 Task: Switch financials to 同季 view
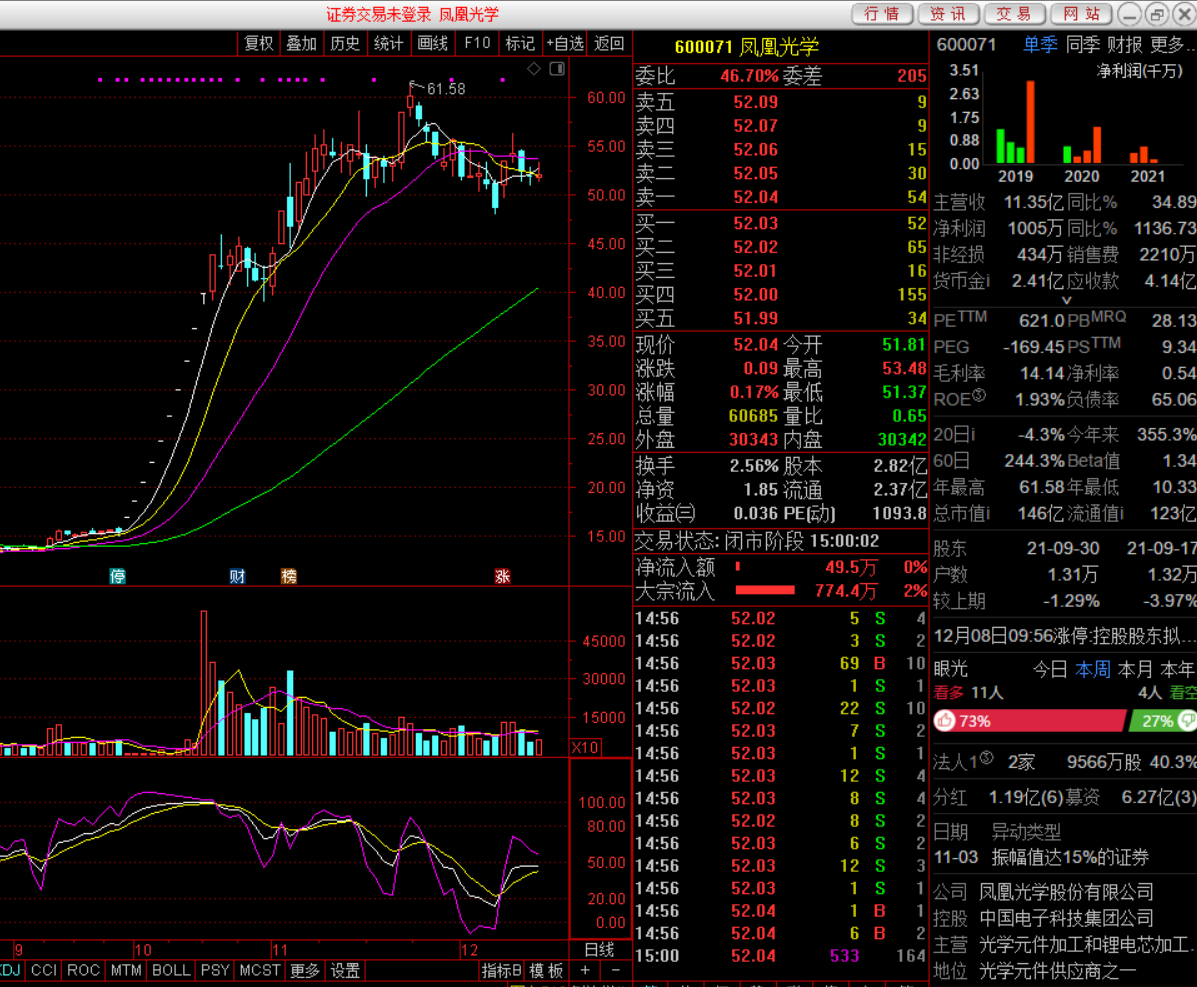pos(1083,44)
